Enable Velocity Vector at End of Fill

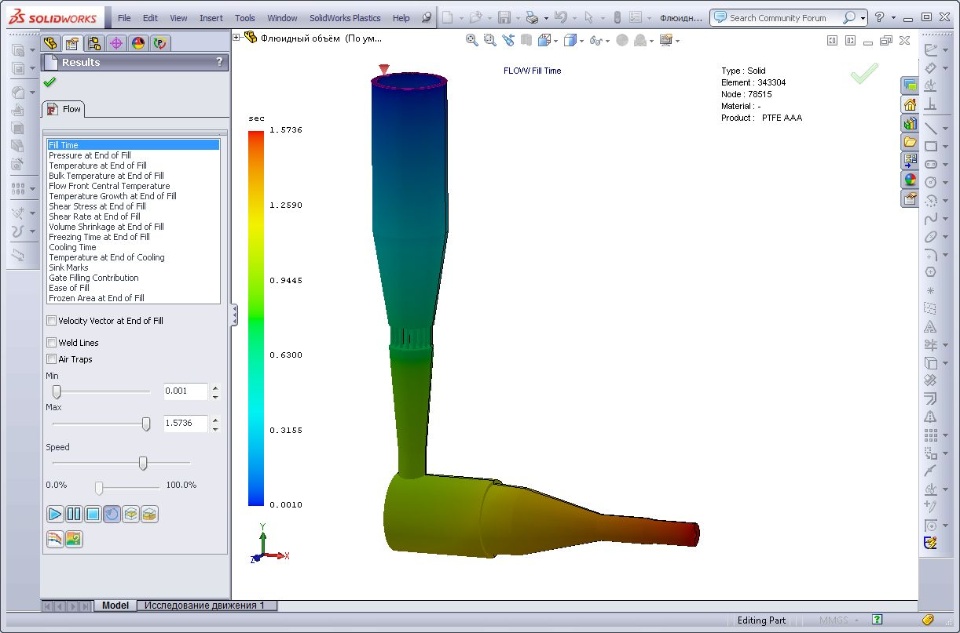point(52,320)
